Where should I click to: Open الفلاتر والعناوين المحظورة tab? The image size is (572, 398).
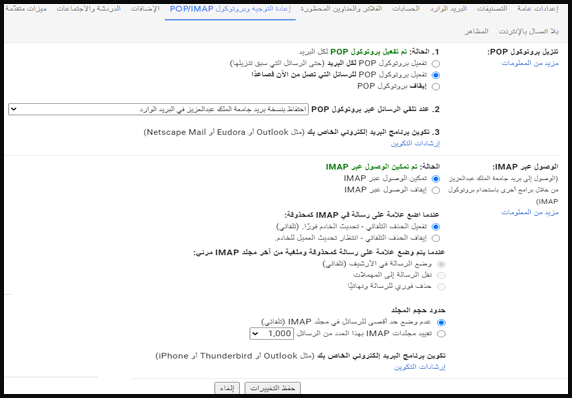pos(341,9)
